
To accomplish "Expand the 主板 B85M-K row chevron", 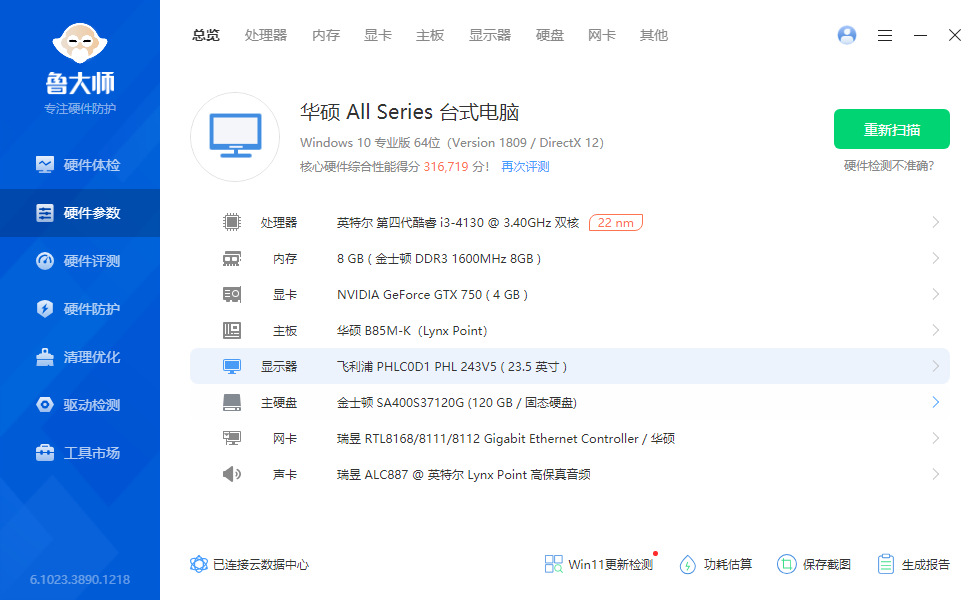I will [x=936, y=330].
